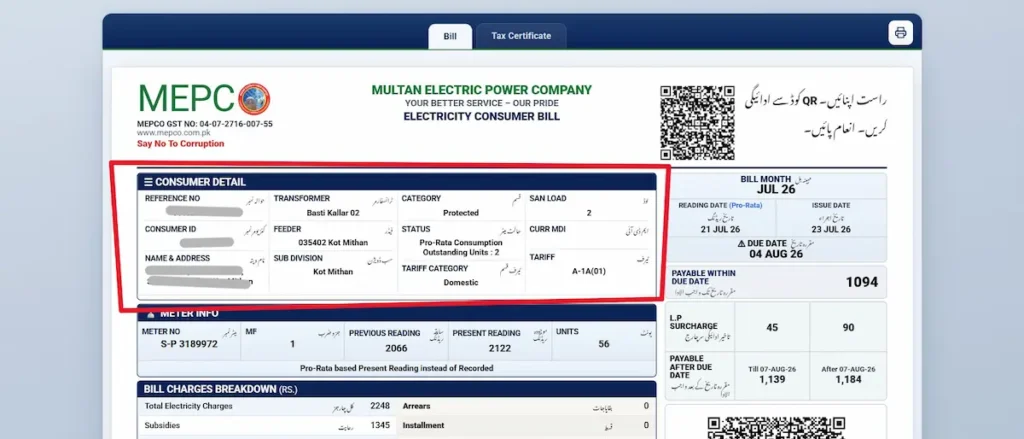Click the tariff category value 'Domestic'
Viewport: 1024px width, 439px height.
(x=460, y=283)
